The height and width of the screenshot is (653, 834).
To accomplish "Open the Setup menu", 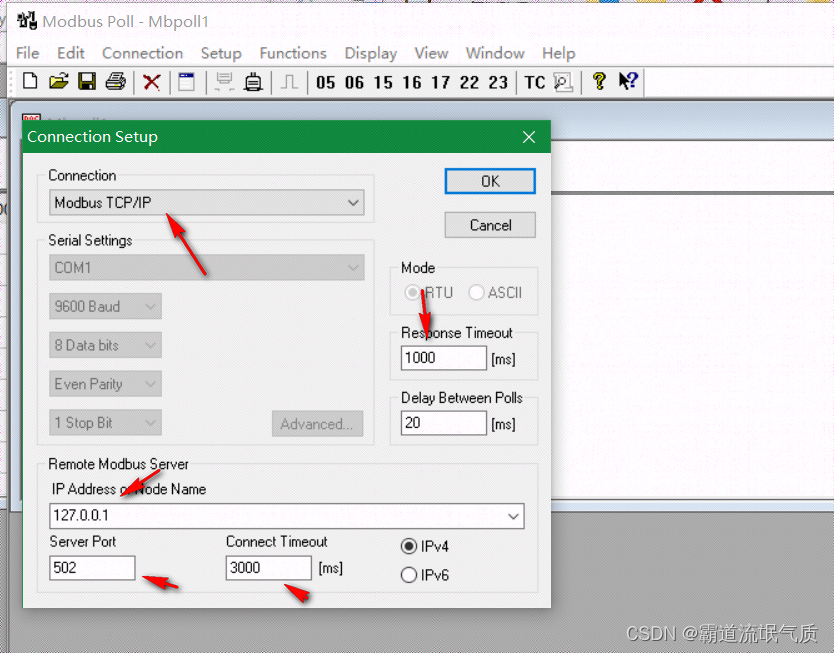I will point(221,53).
